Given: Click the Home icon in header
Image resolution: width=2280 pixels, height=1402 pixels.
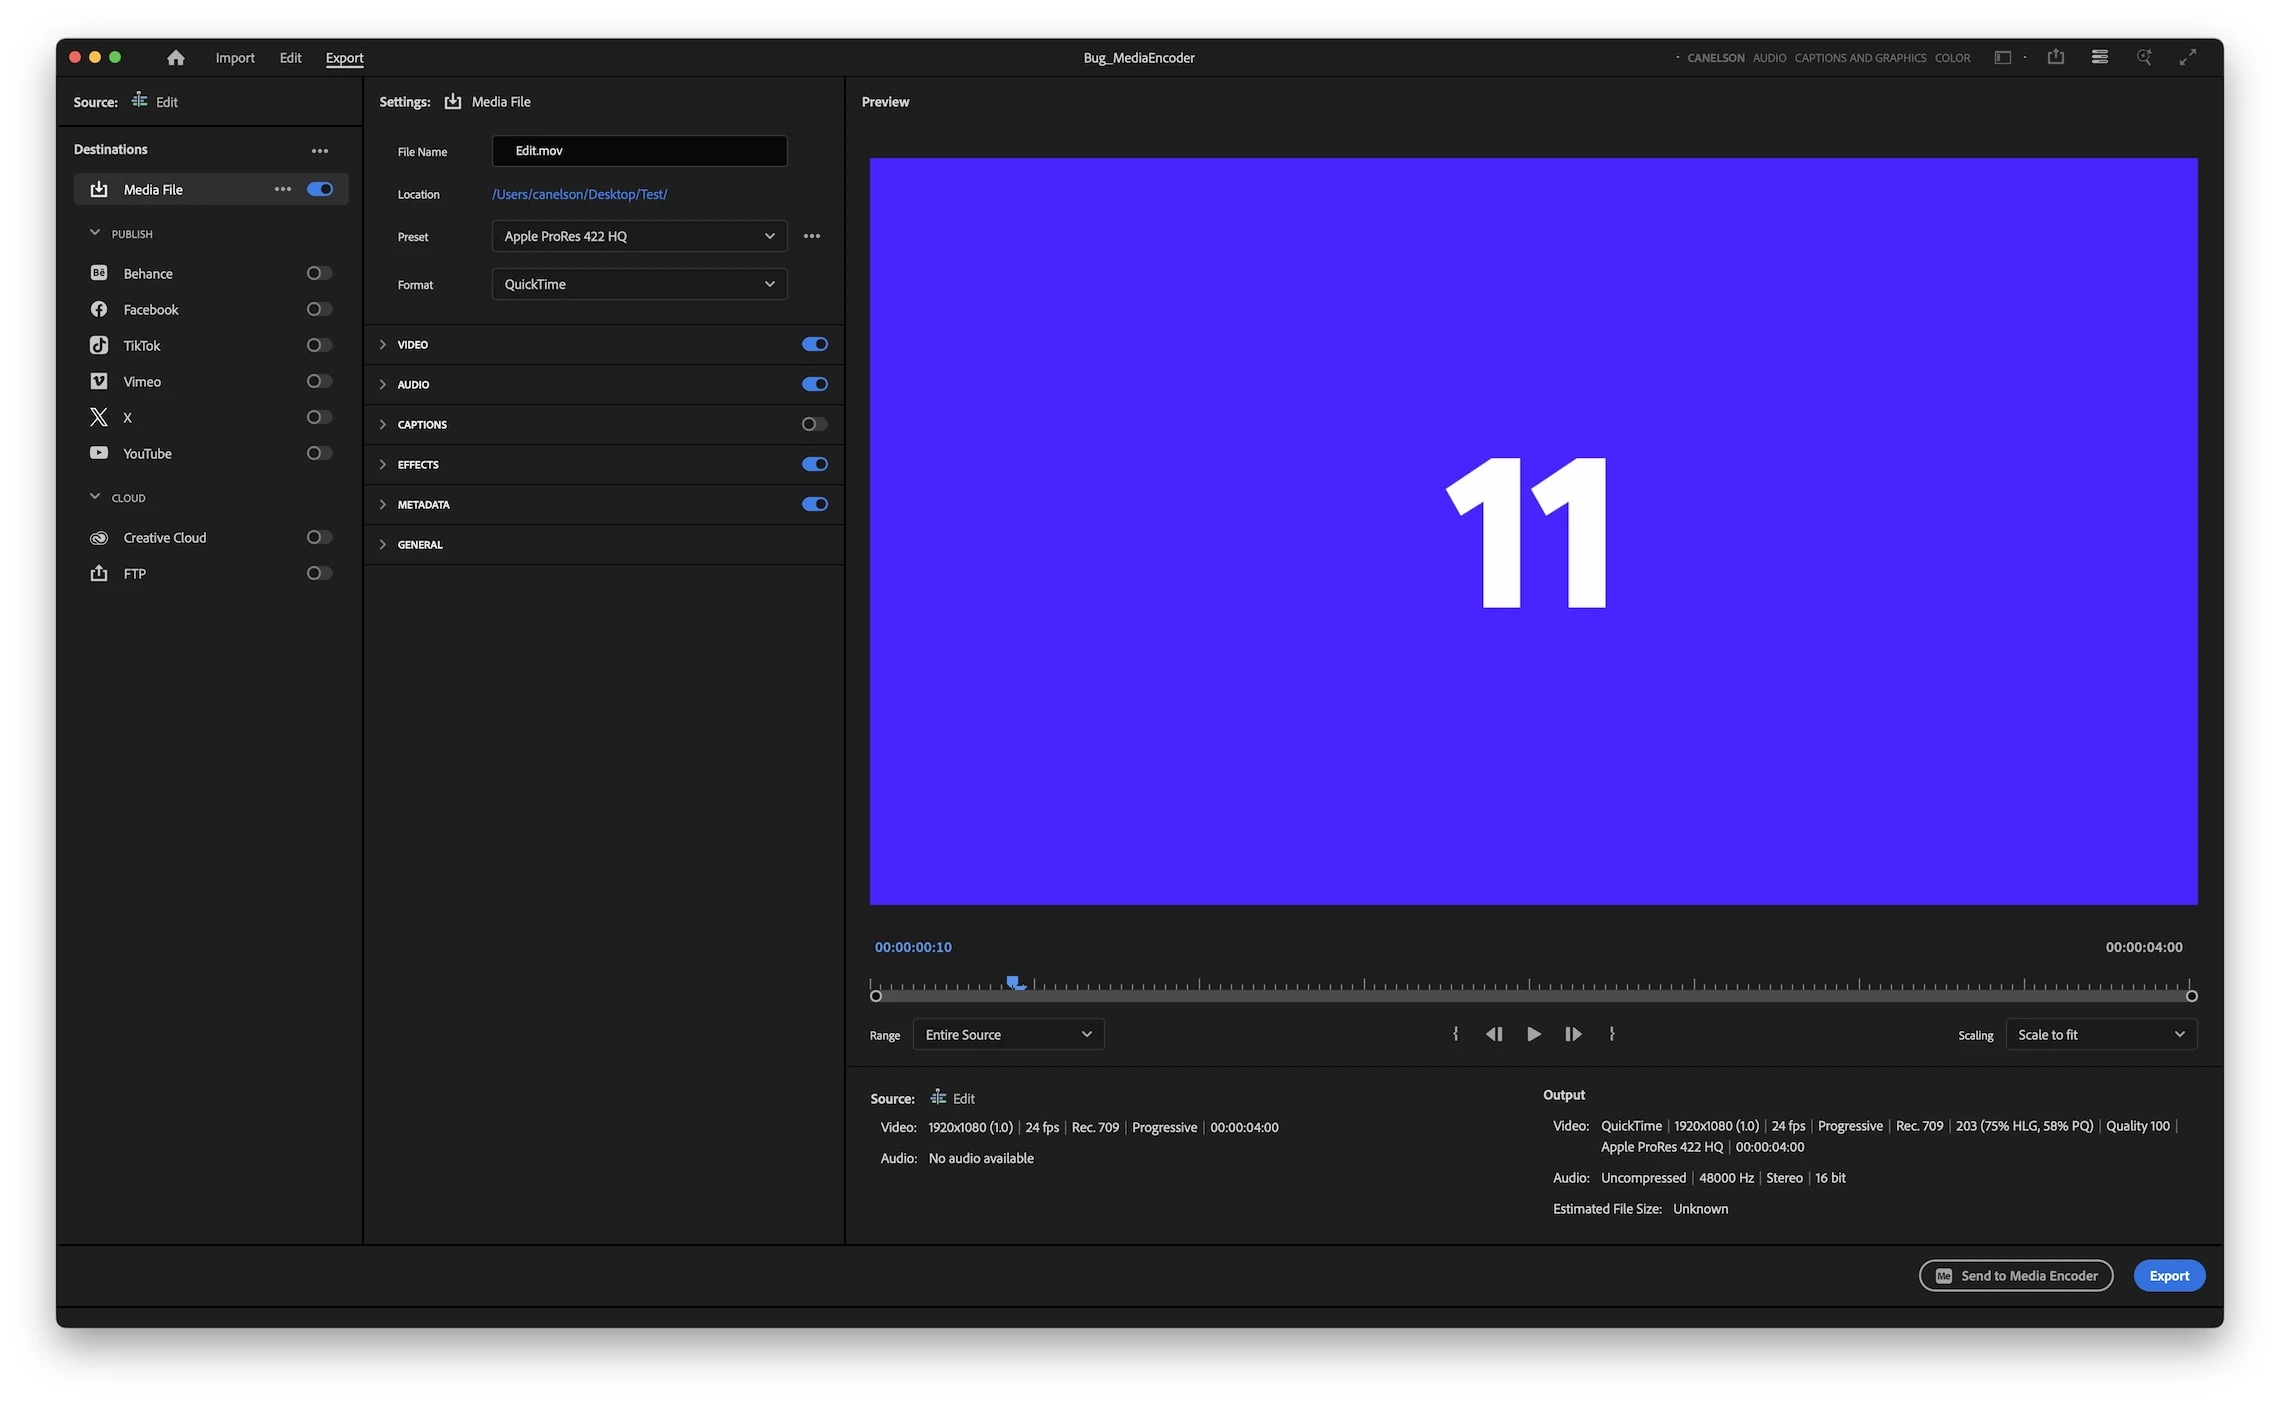Looking at the screenshot, I should click(176, 58).
